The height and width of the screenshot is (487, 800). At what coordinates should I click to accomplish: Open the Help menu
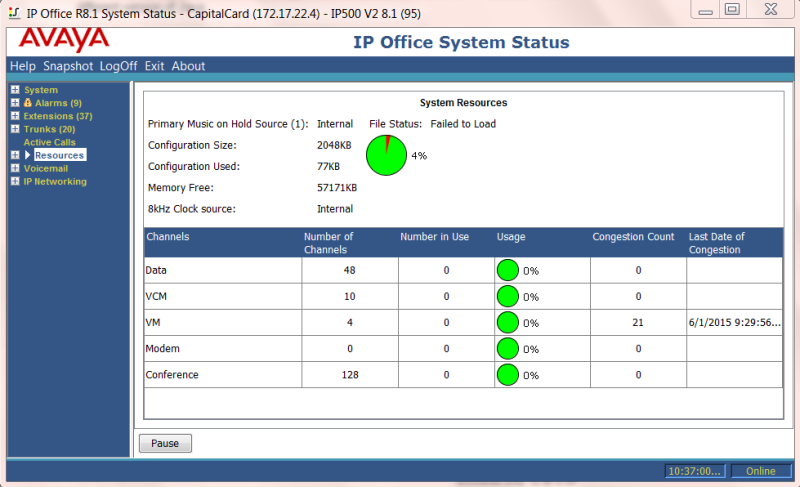(x=23, y=66)
